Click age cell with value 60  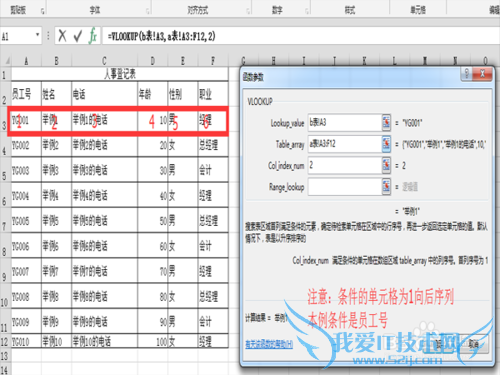point(153,246)
